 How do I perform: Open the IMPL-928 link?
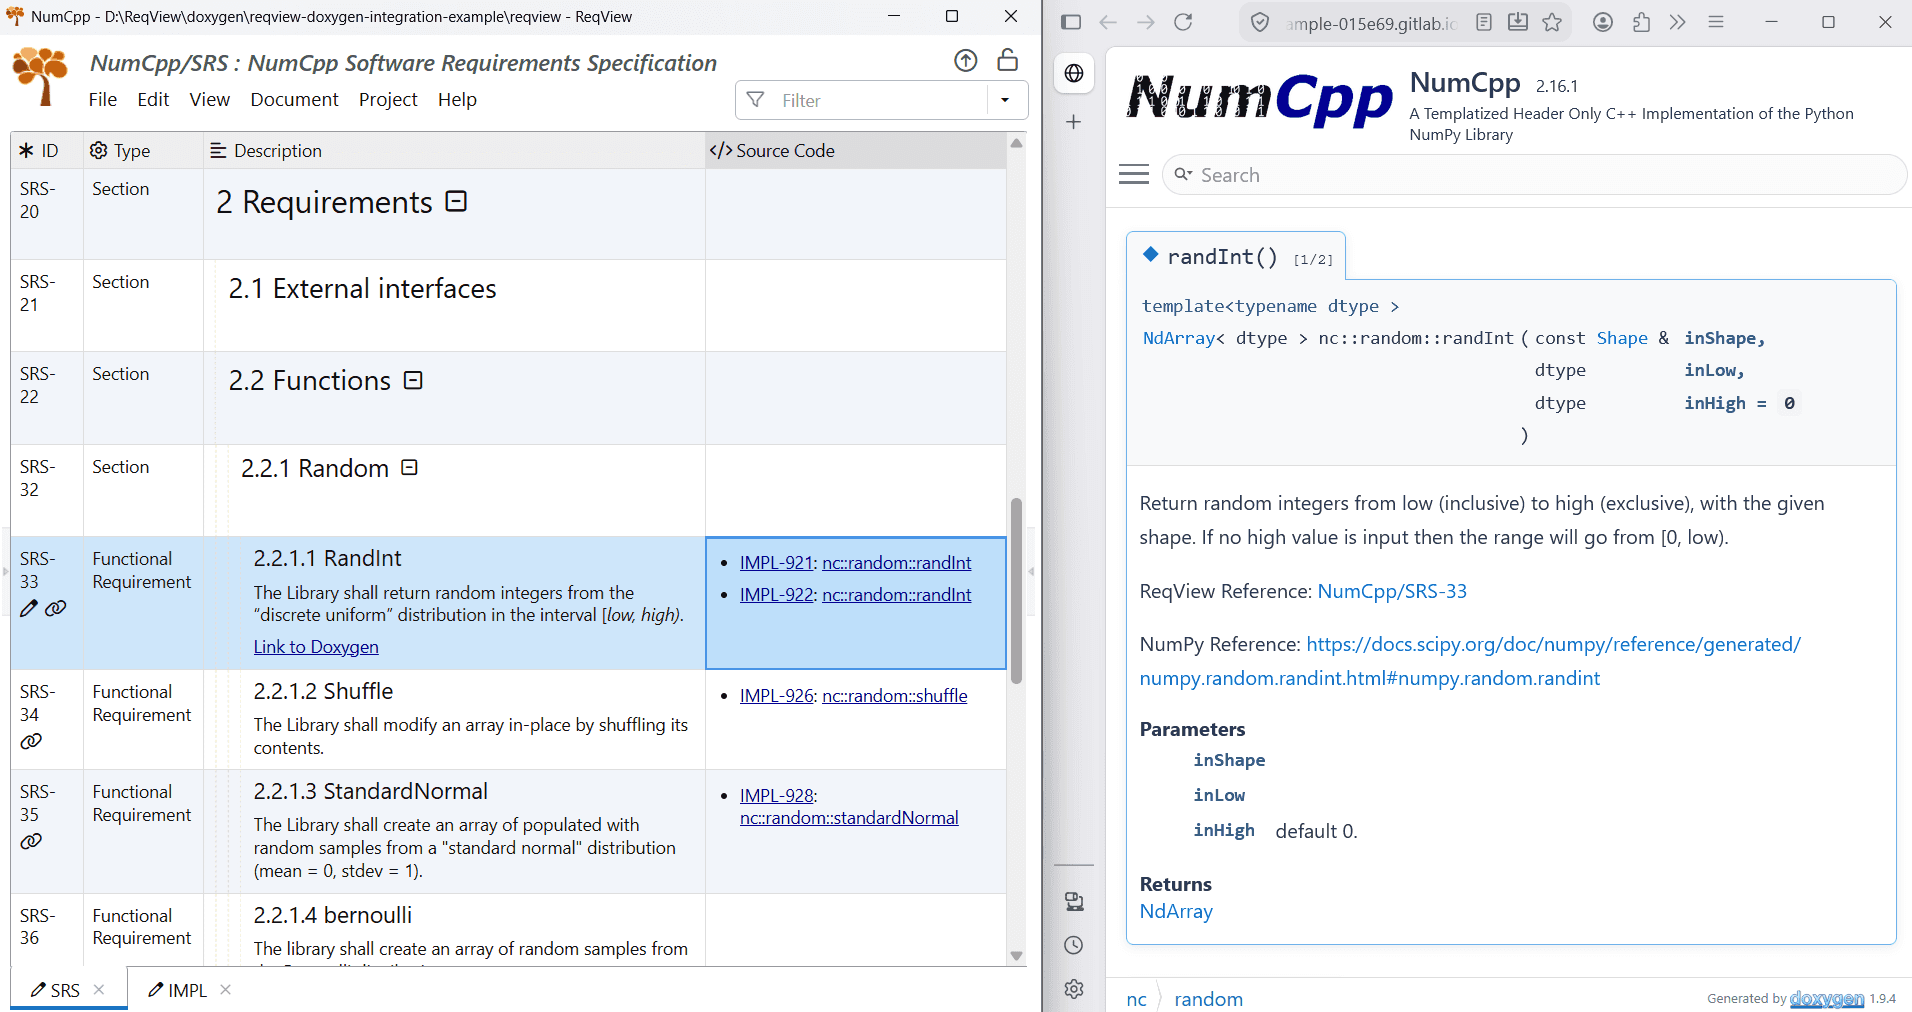coord(776,796)
